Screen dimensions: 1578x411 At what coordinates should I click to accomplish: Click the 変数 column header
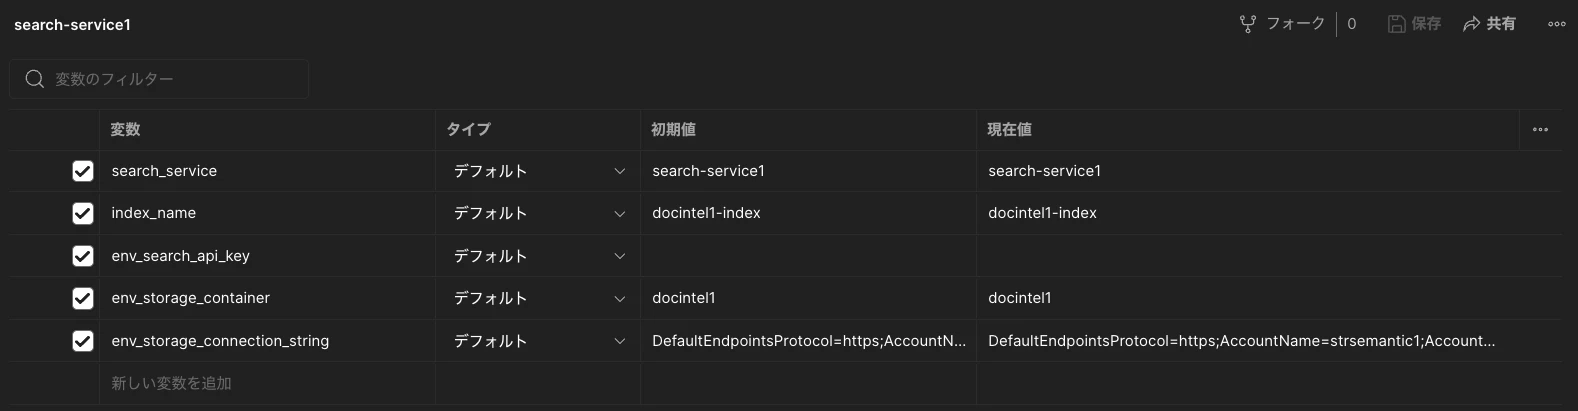point(125,130)
